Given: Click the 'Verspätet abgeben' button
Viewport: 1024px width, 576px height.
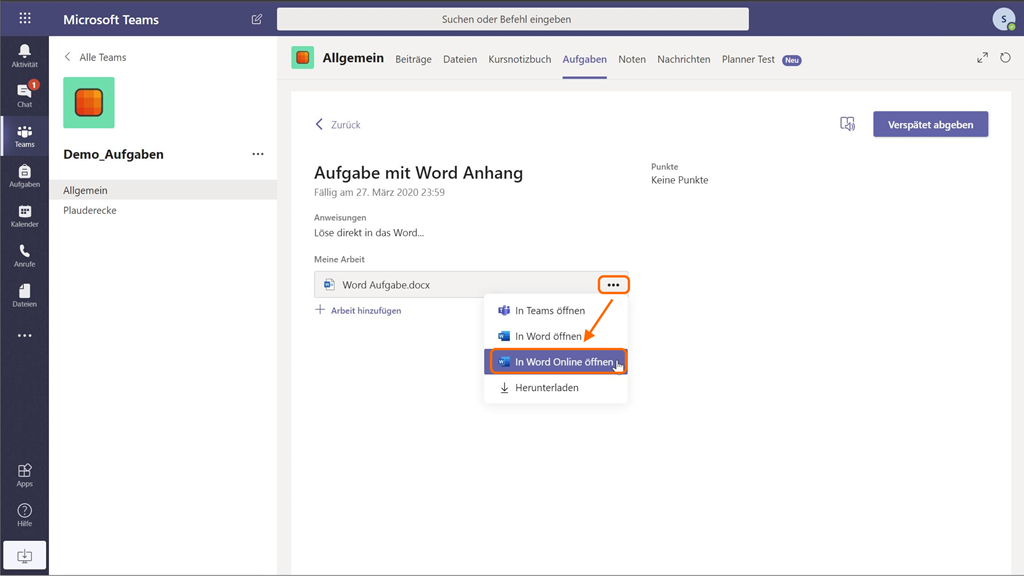Looking at the screenshot, I should (x=930, y=124).
